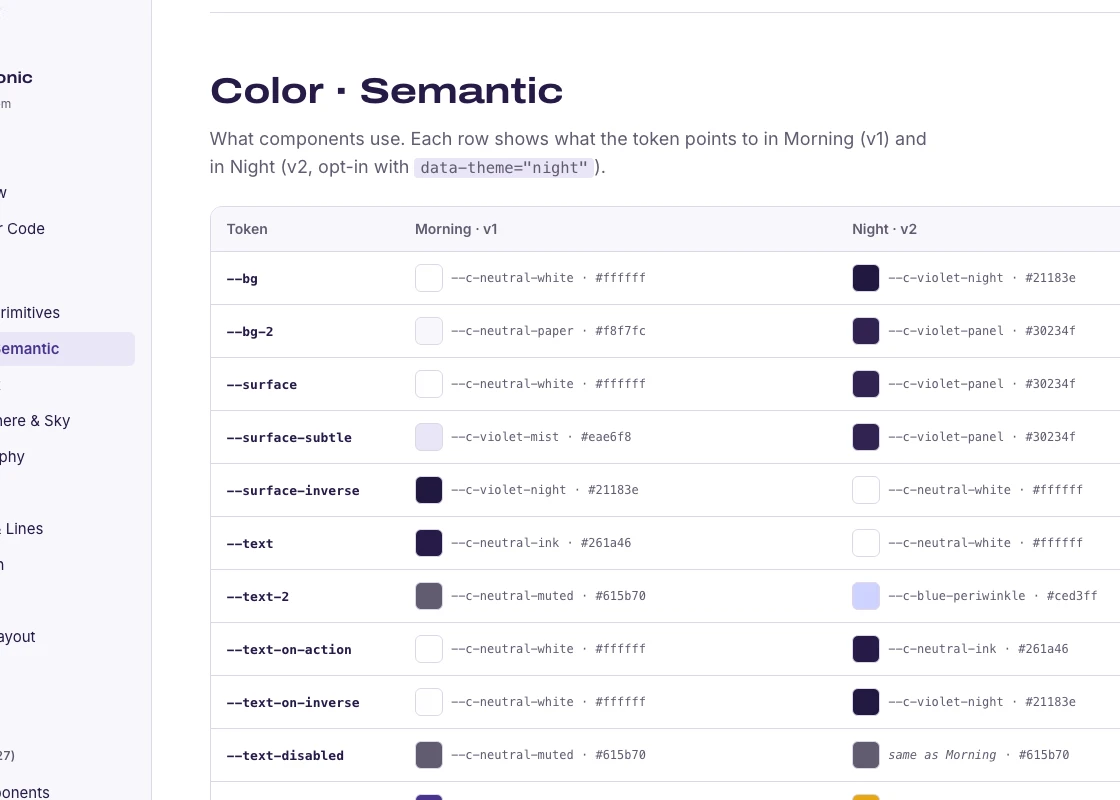Click '--c-neutral-white · #ffffff' in the --surface row
This screenshot has width=1120, height=800.
(549, 384)
